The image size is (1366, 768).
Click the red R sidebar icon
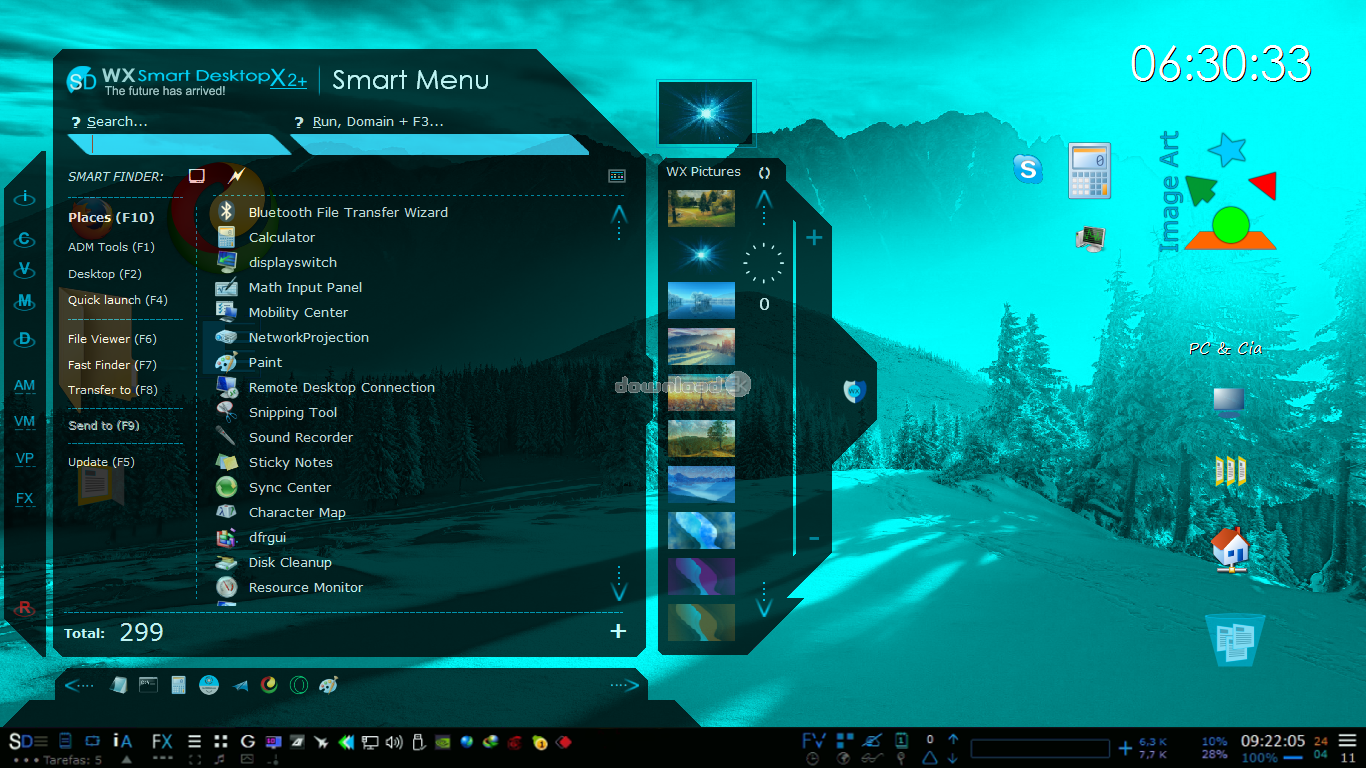click(x=25, y=607)
